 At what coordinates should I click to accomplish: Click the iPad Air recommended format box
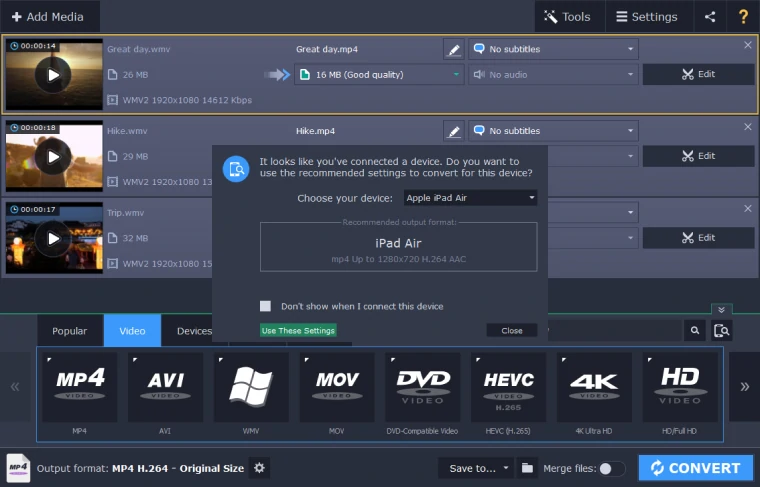(x=398, y=247)
